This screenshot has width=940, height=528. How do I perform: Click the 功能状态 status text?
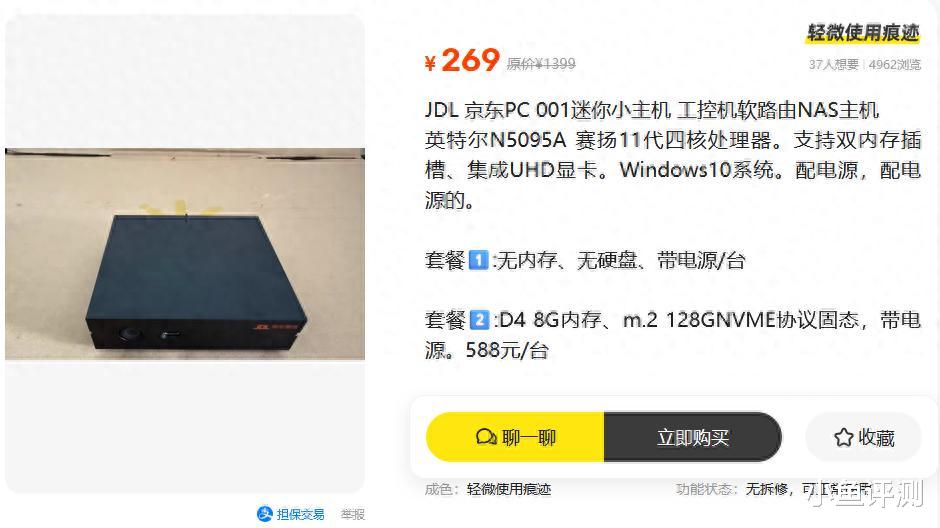pyautogui.click(x=704, y=489)
